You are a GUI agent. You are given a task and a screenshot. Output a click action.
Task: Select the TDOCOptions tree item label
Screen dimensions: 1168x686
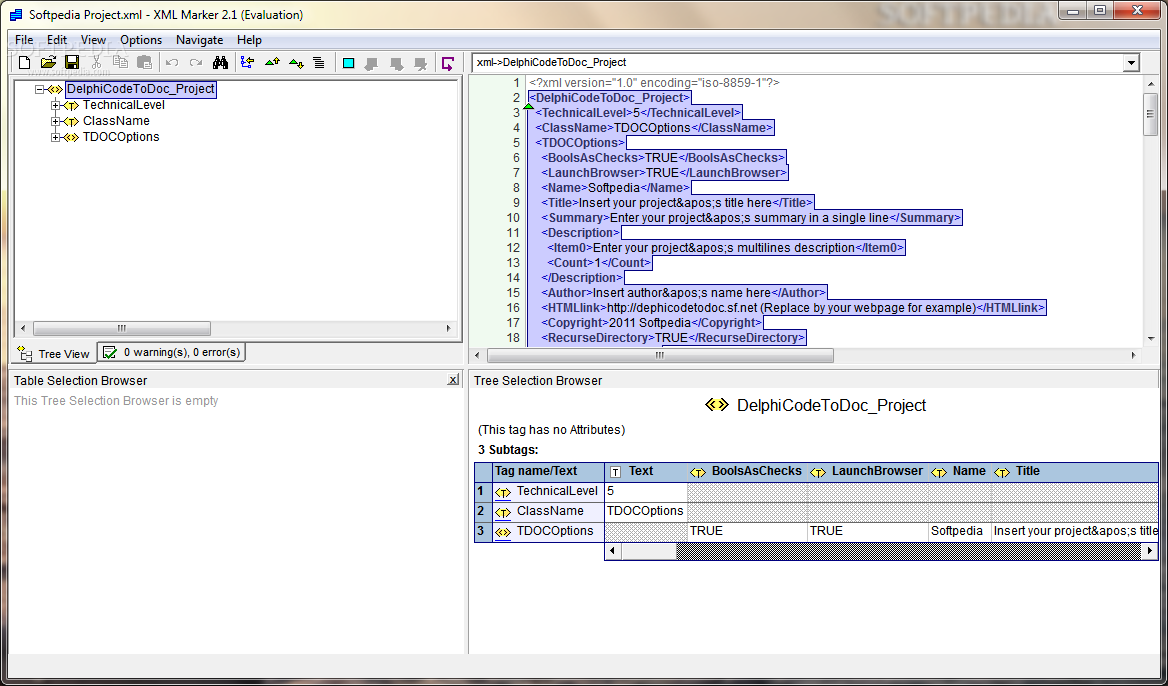point(121,137)
